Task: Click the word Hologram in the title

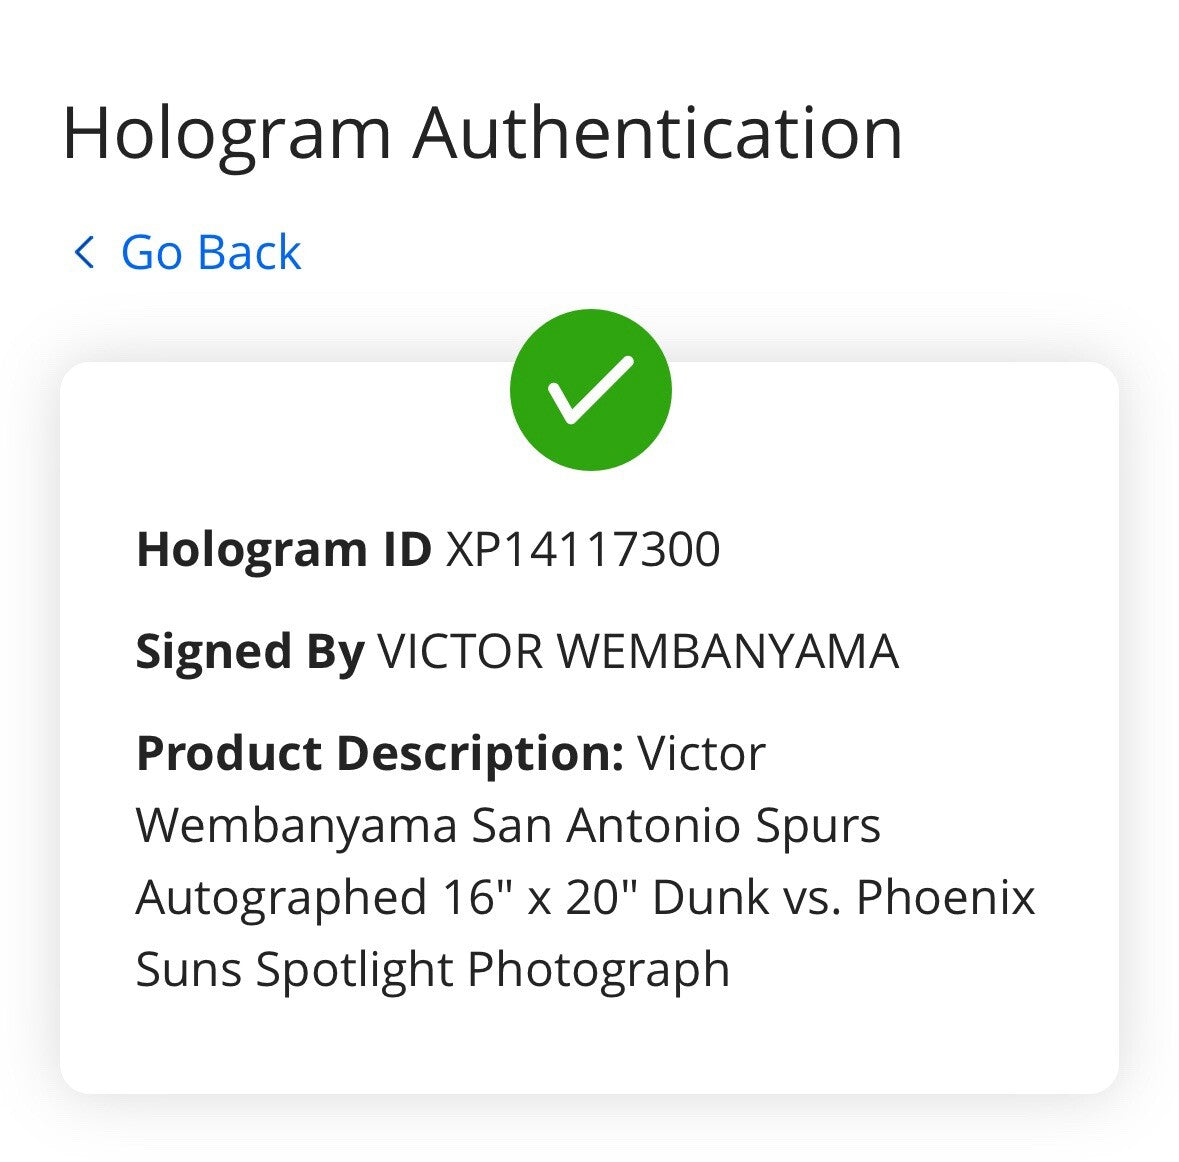Action: pos(227,136)
